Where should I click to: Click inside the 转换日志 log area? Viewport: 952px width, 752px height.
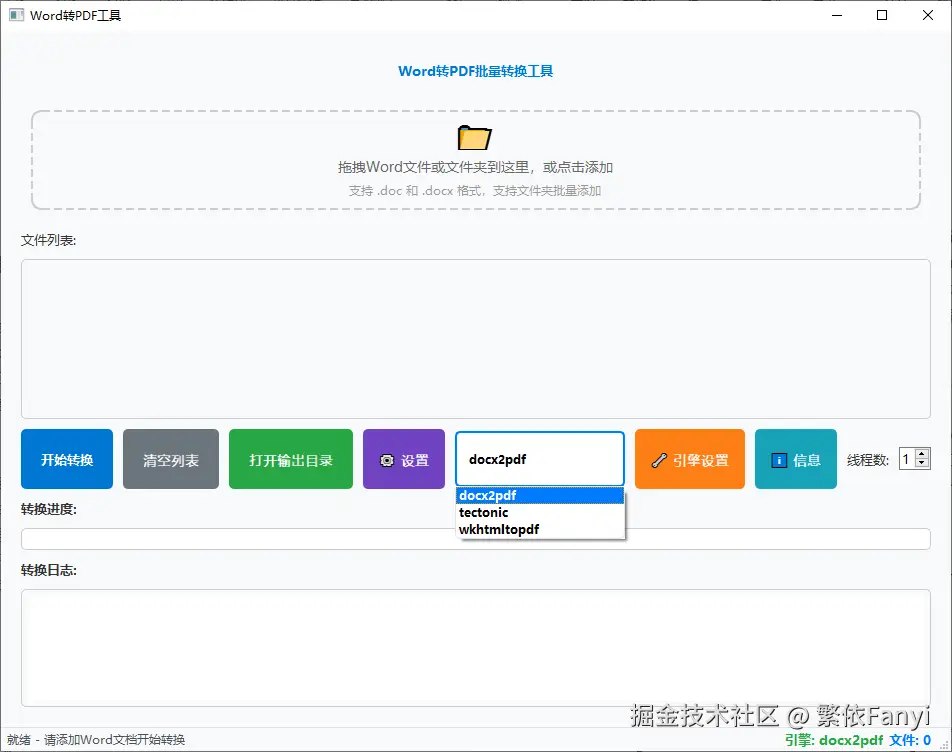tap(476, 645)
